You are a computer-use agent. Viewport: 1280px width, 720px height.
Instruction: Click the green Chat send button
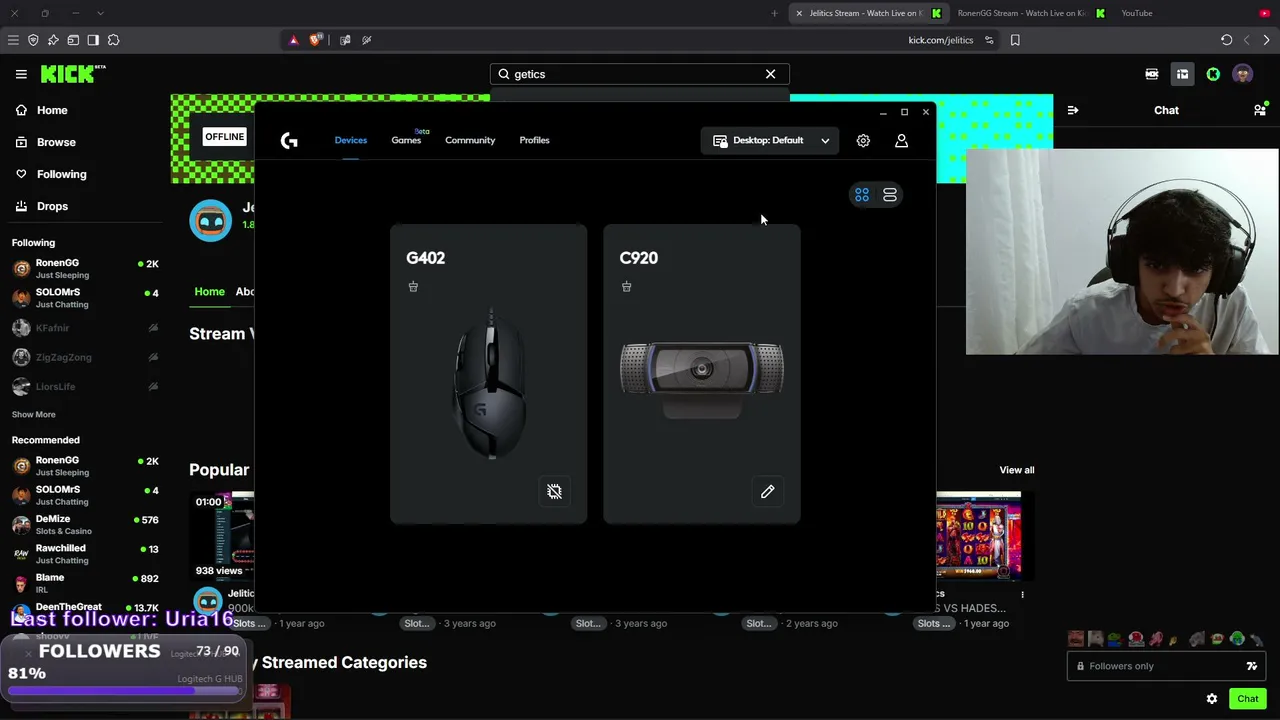[1248, 699]
